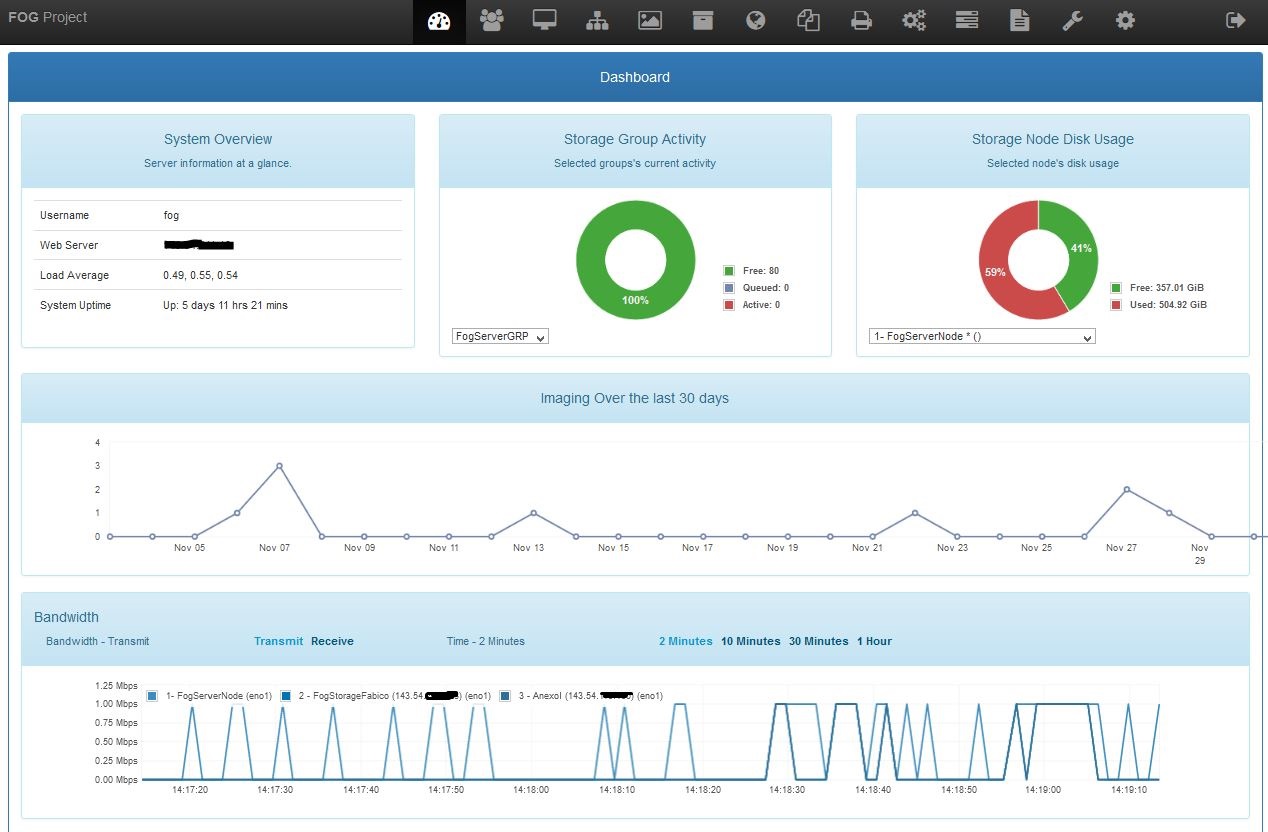Open the Printers icon in navbar

pyautogui.click(x=861, y=20)
